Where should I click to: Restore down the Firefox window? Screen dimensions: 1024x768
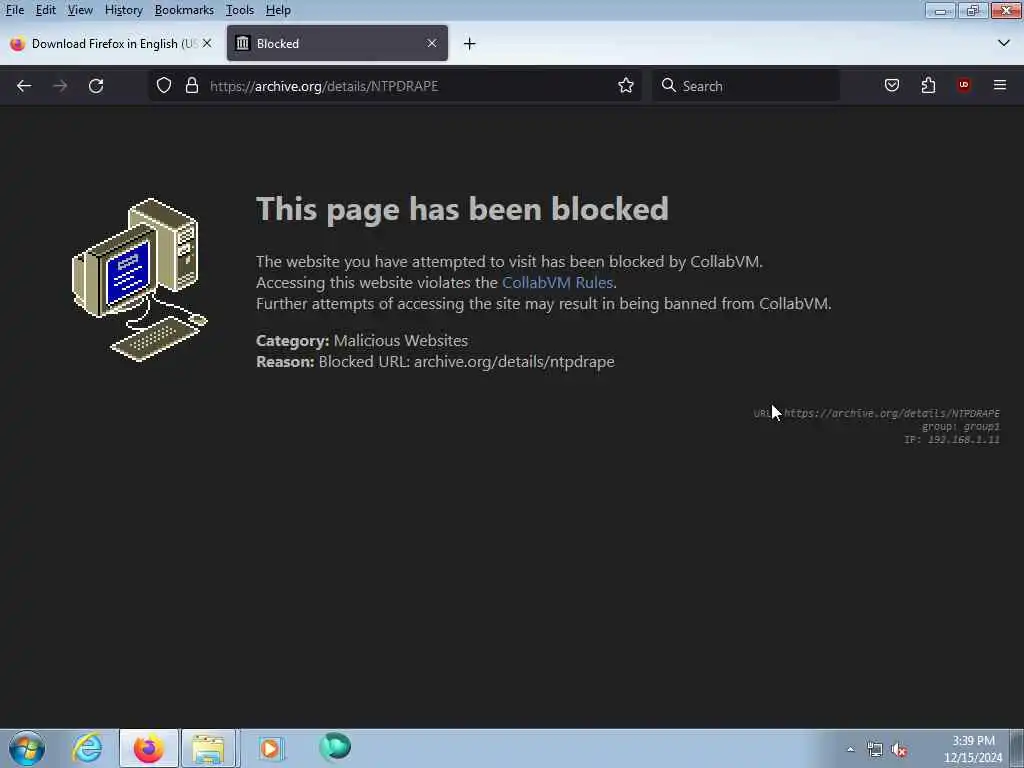pyautogui.click(x=972, y=10)
